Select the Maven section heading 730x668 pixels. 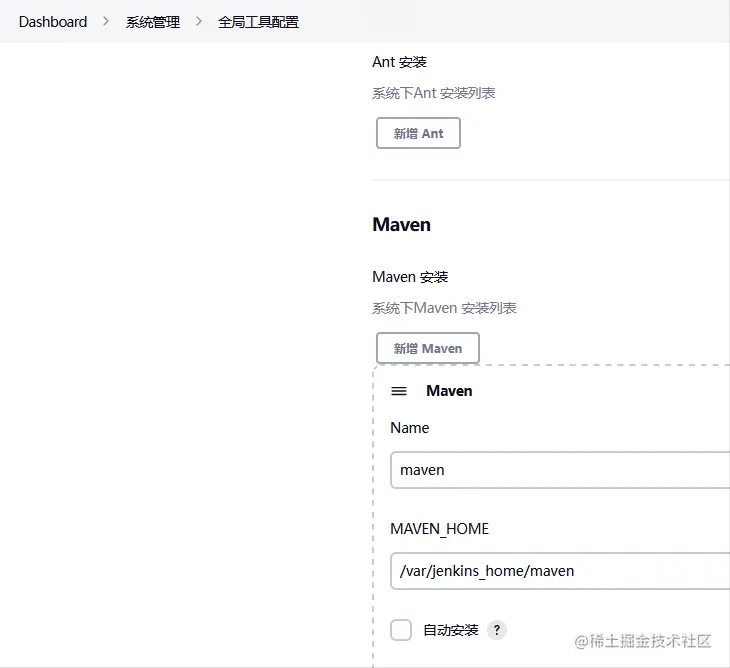point(401,224)
